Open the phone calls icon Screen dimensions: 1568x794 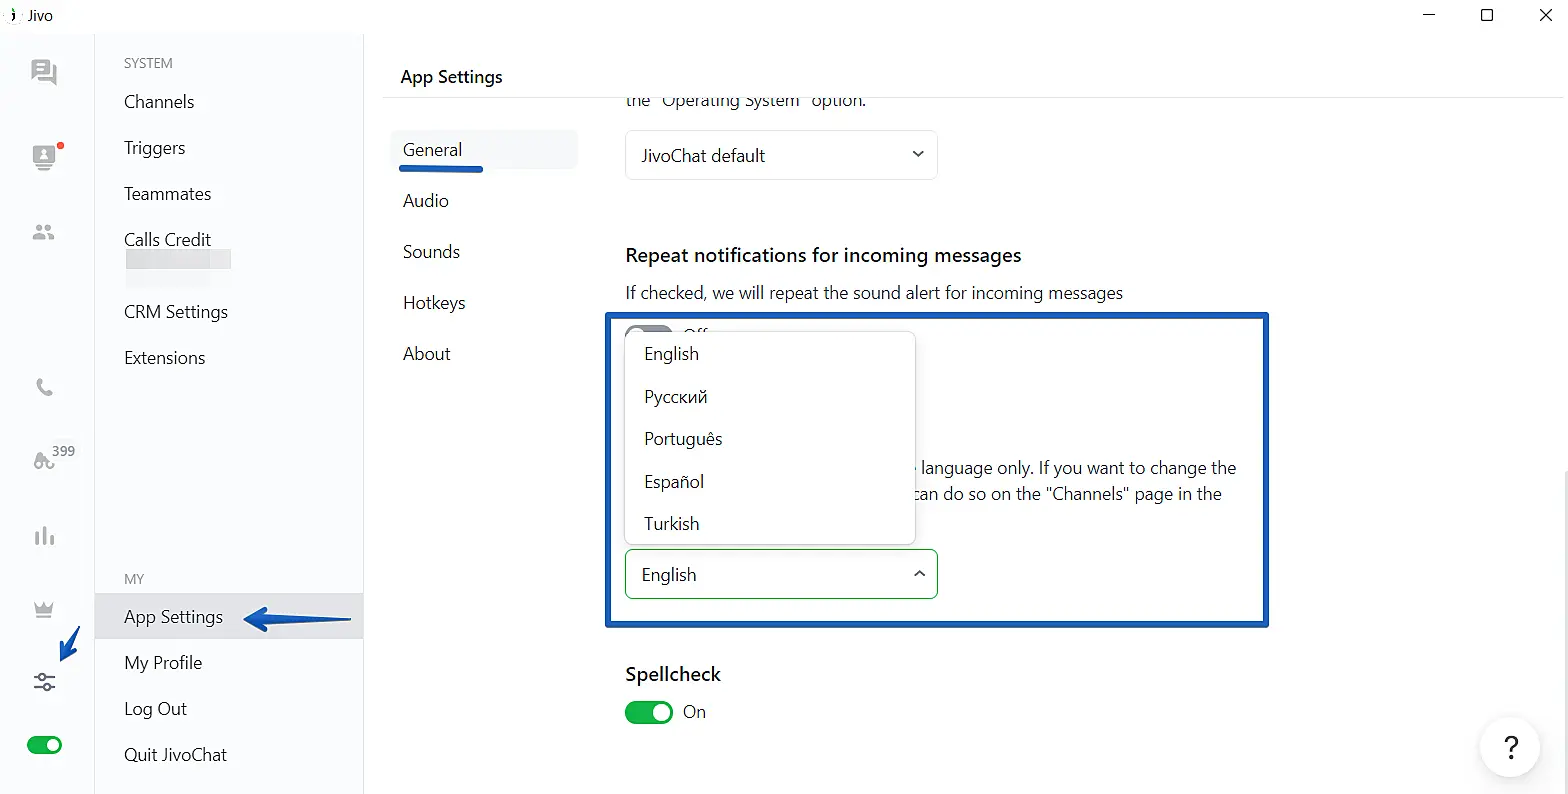[44, 387]
